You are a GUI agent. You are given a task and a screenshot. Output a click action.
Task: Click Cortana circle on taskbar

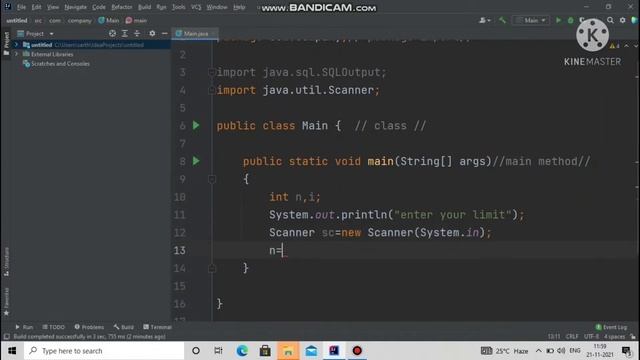pyautogui.click(x=196, y=351)
